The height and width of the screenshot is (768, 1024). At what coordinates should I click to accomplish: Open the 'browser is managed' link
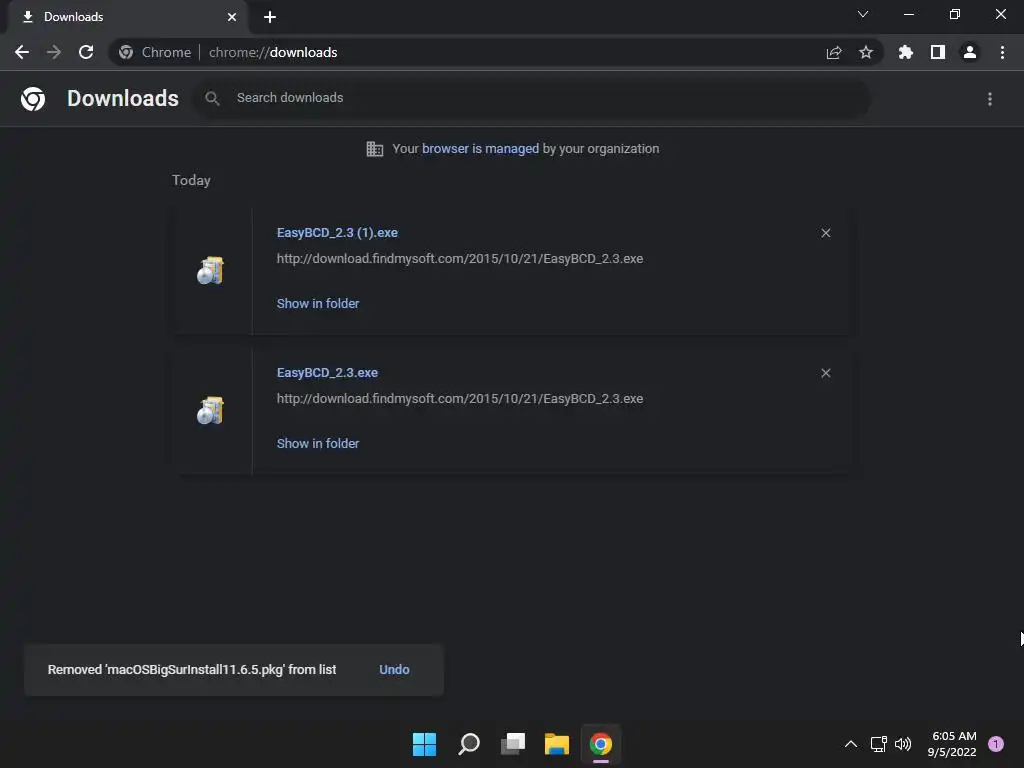tap(481, 148)
